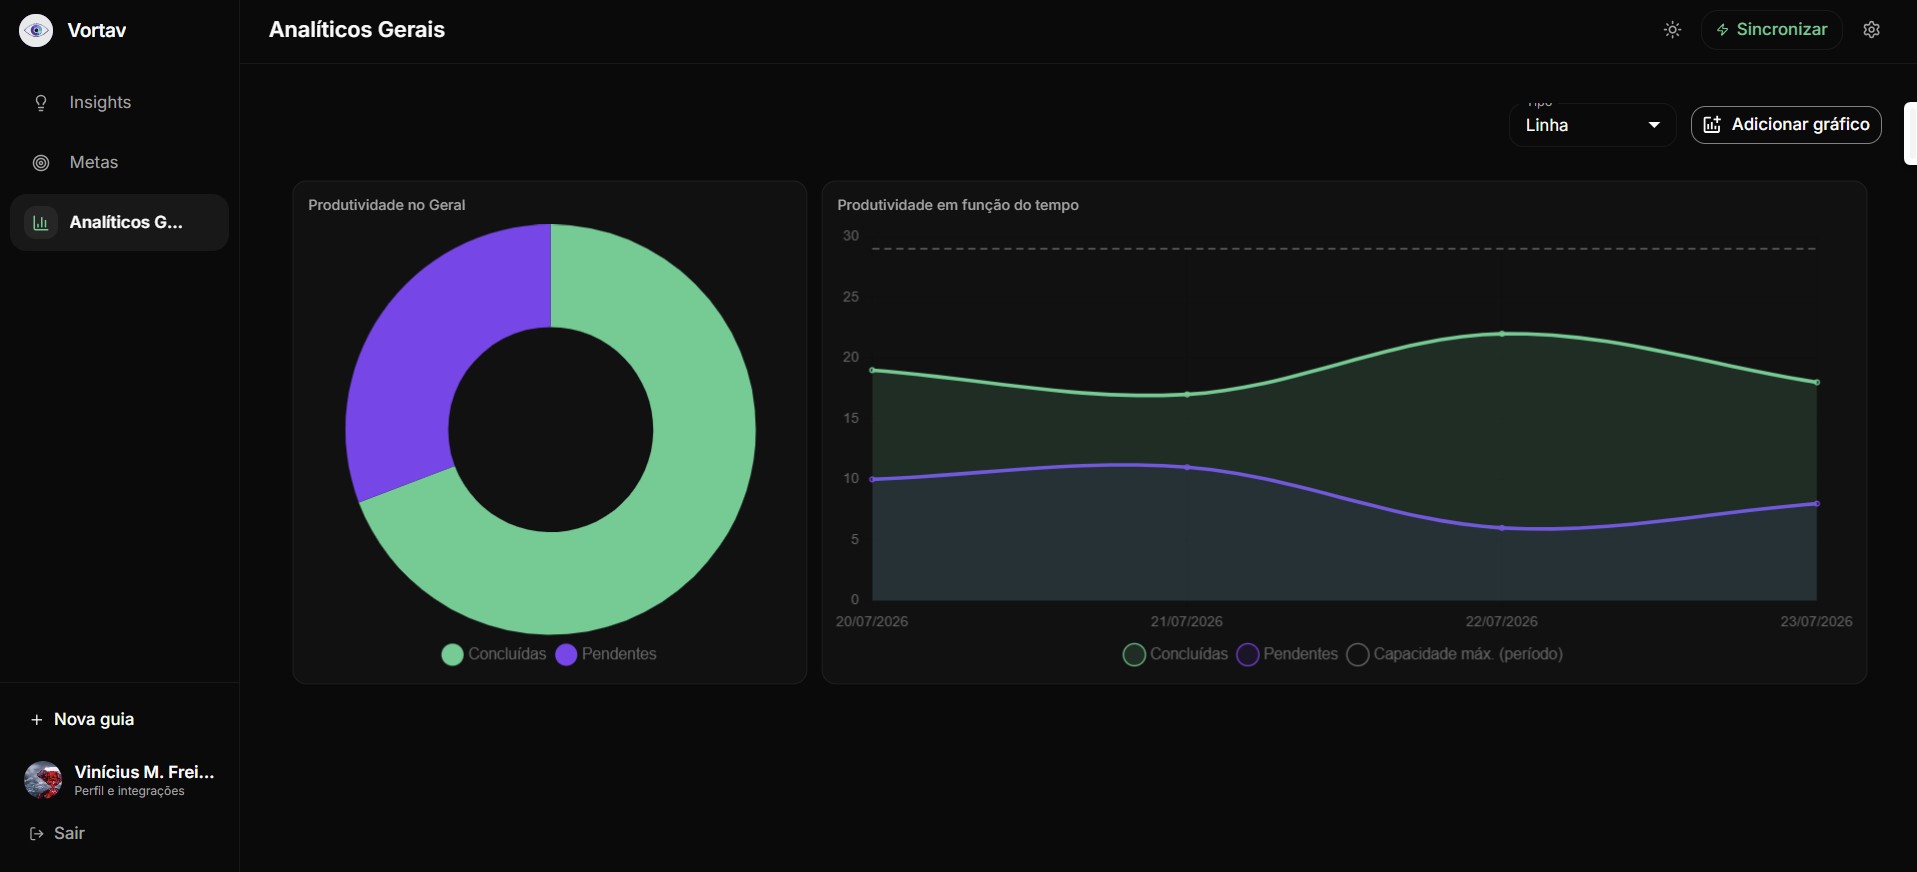This screenshot has width=1917, height=872.
Task: Click the Insights lightbulb icon
Action: coord(41,103)
